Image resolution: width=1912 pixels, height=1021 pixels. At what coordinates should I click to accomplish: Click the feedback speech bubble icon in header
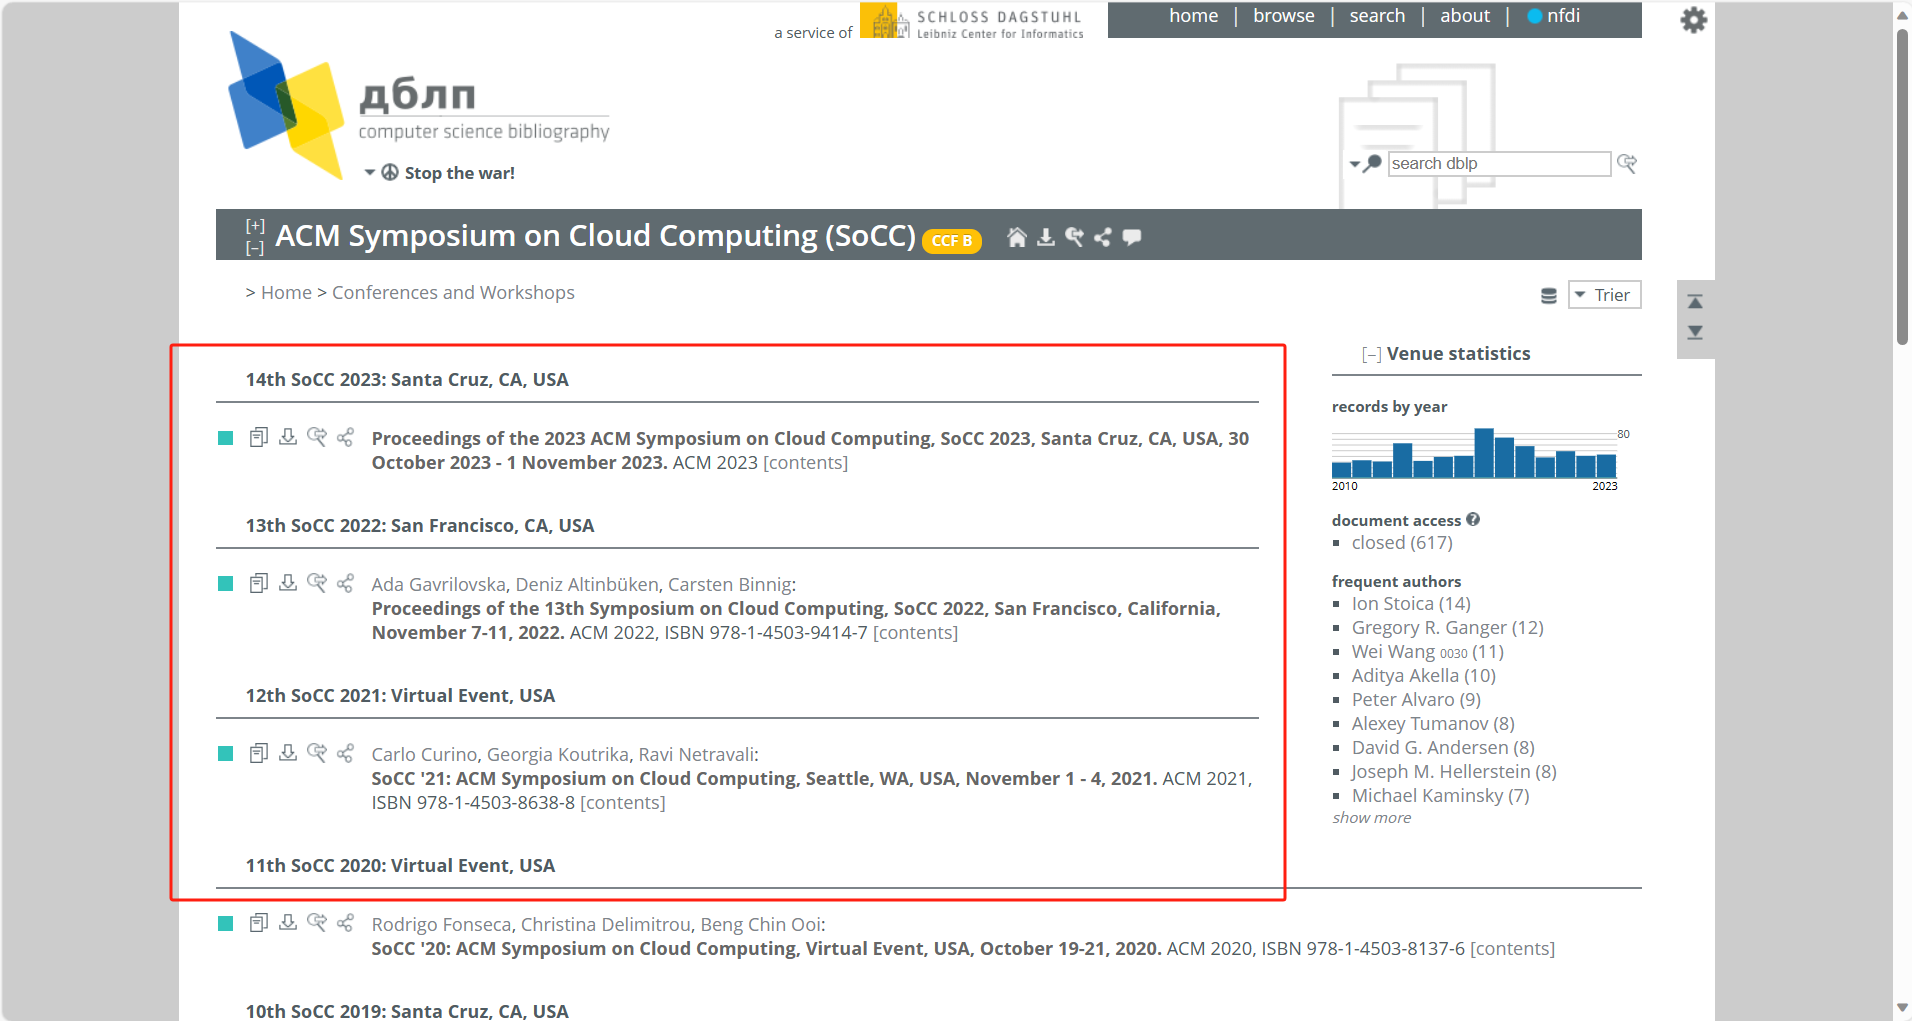(1132, 237)
